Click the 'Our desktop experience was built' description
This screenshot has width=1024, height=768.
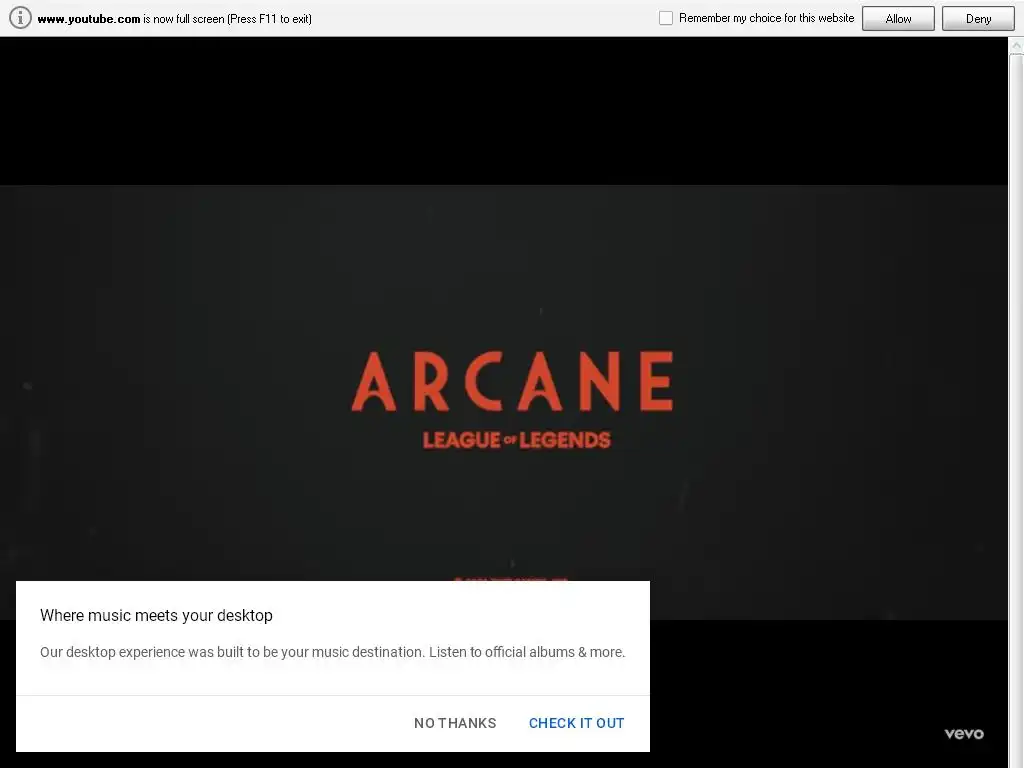pos(332,652)
